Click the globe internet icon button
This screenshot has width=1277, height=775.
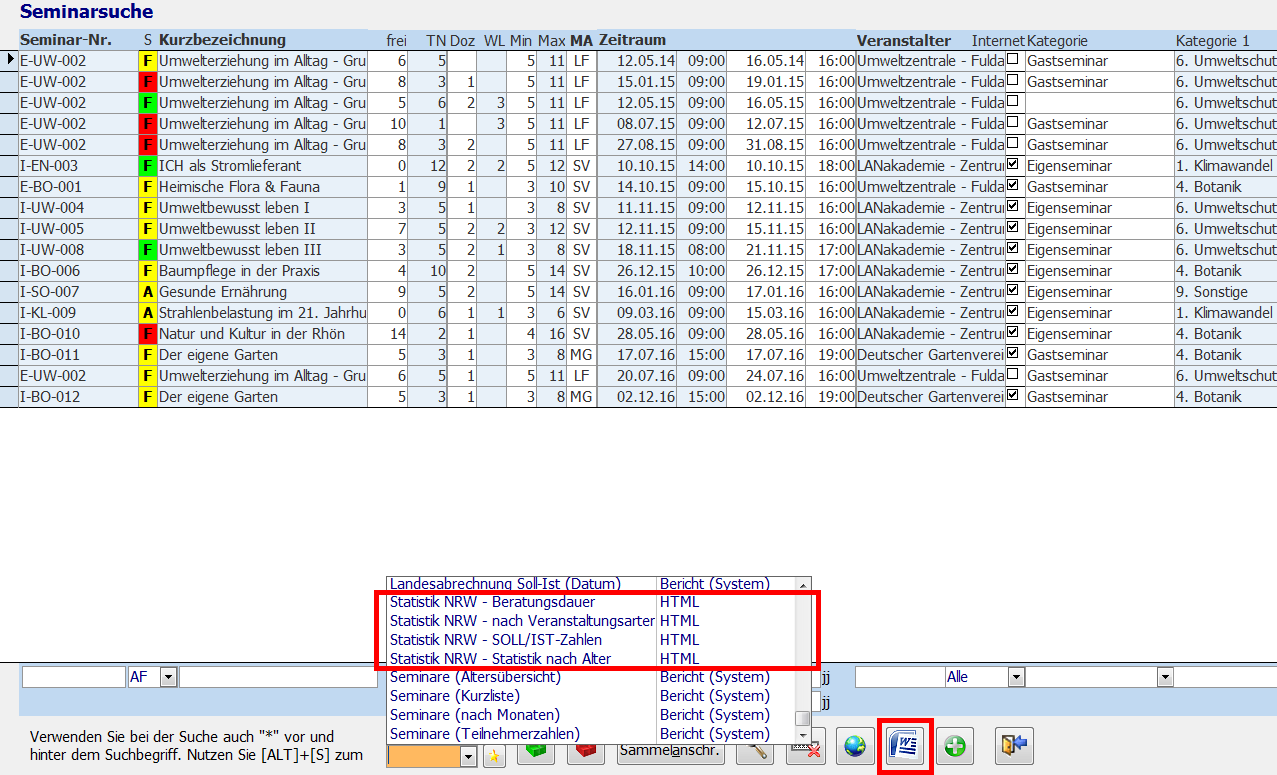pyautogui.click(x=855, y=747)
